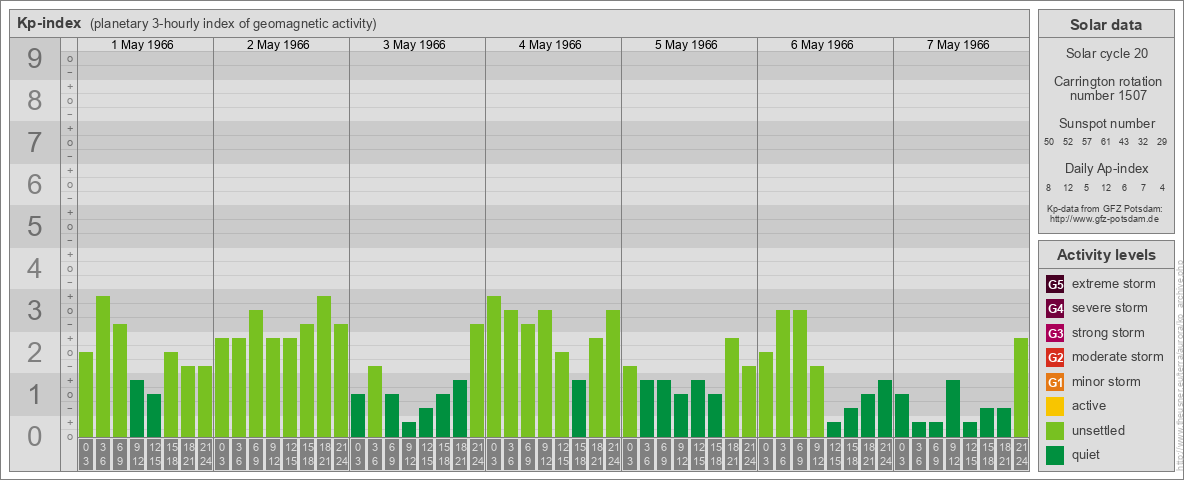Click the 7 May 21-24 hour bar
The height and width of the screenshot is (480, 1184).
(x=1021, y=387)
